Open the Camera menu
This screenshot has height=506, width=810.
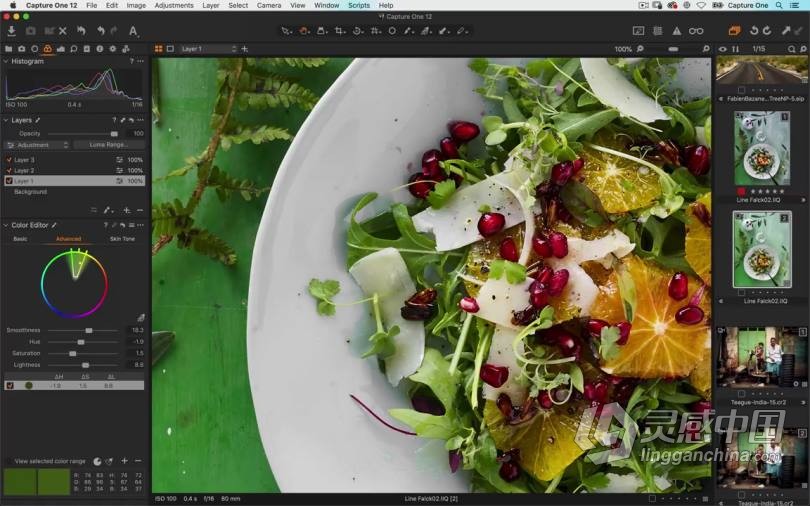pos(269,5)
